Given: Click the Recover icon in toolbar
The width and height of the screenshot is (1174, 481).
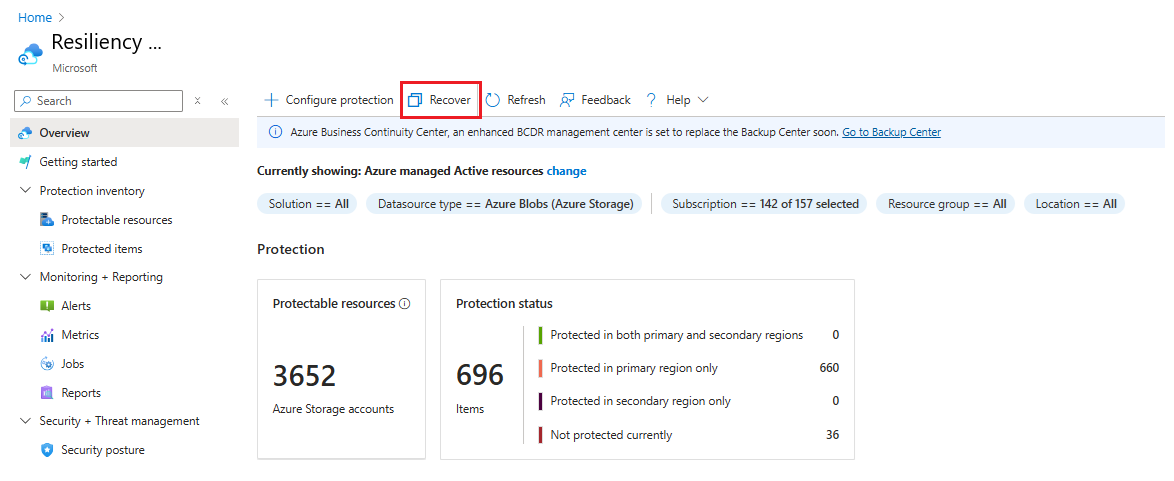Looking at the screenshot, I should pos(416,100).
